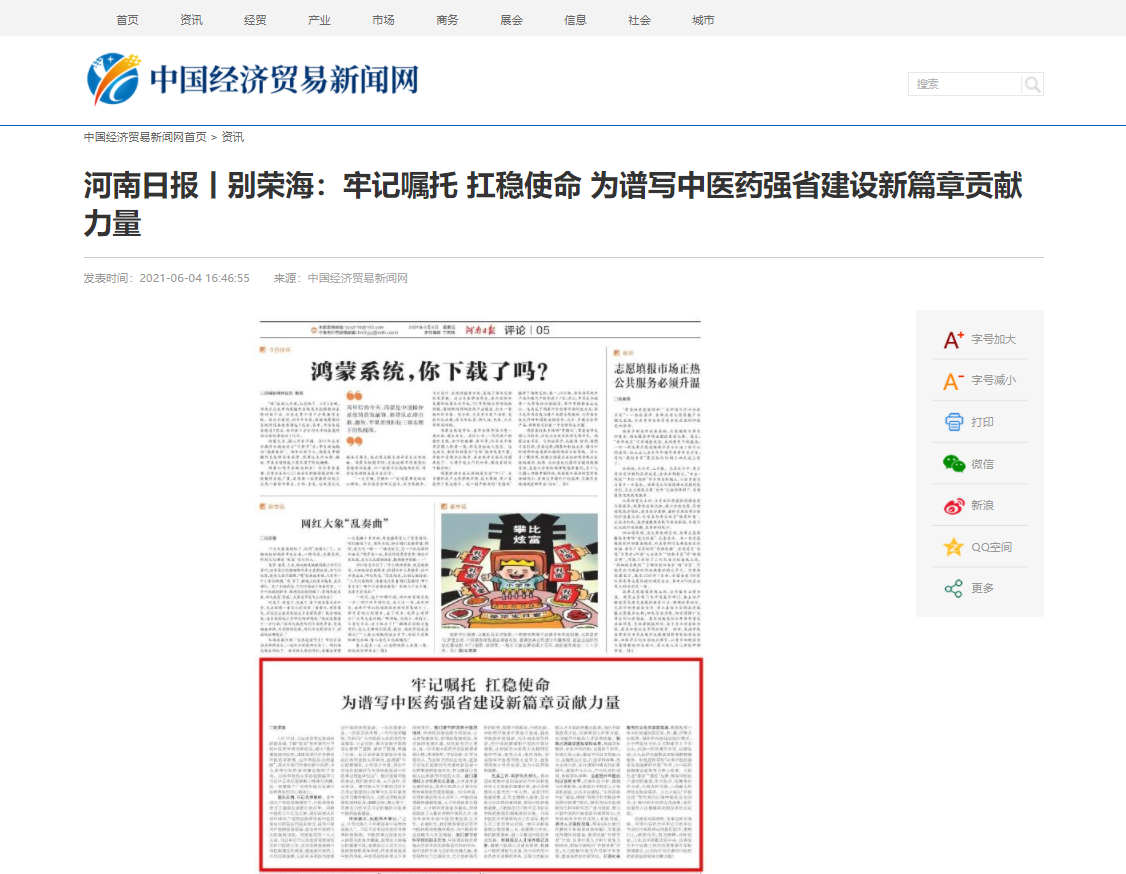Open the 产业 navigation item

[319, 20]
